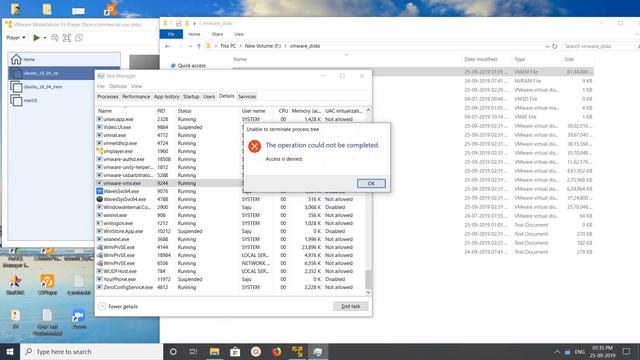
Task: Select the vmnat.exe process row
Action: 169,135
